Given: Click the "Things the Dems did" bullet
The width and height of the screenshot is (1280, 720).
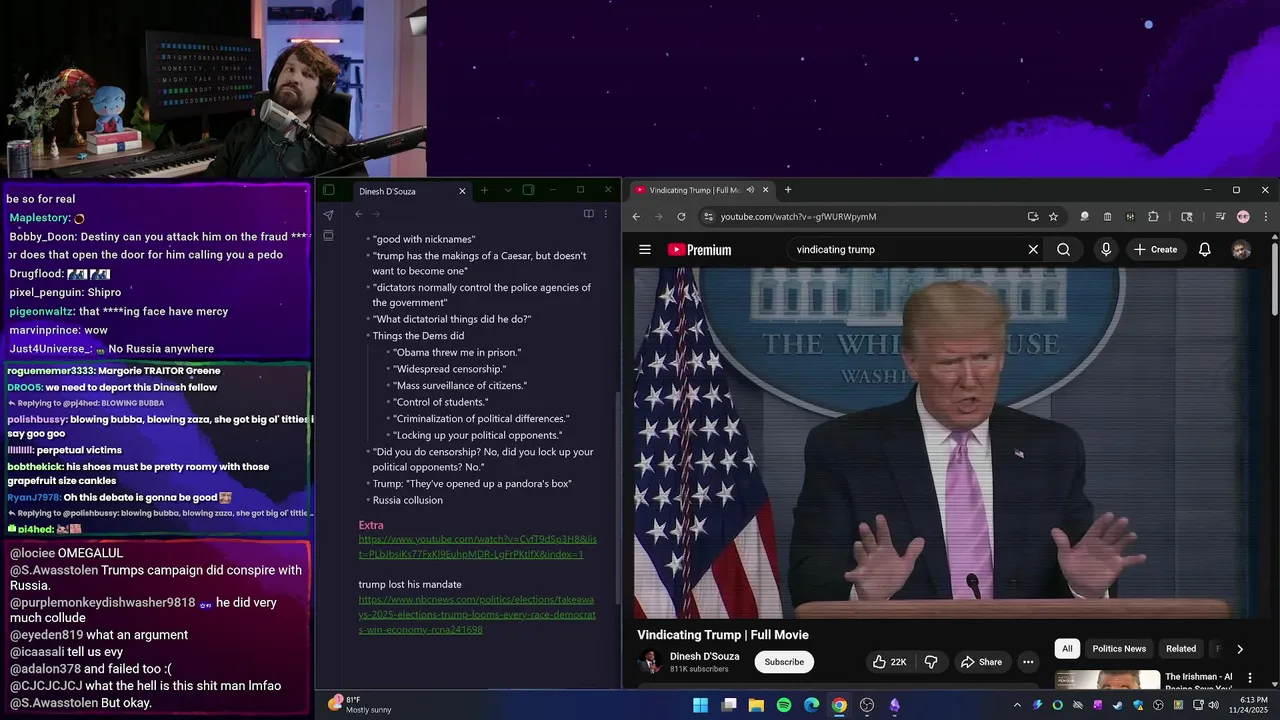Looking at the screenshot, I should pos(418,336).
